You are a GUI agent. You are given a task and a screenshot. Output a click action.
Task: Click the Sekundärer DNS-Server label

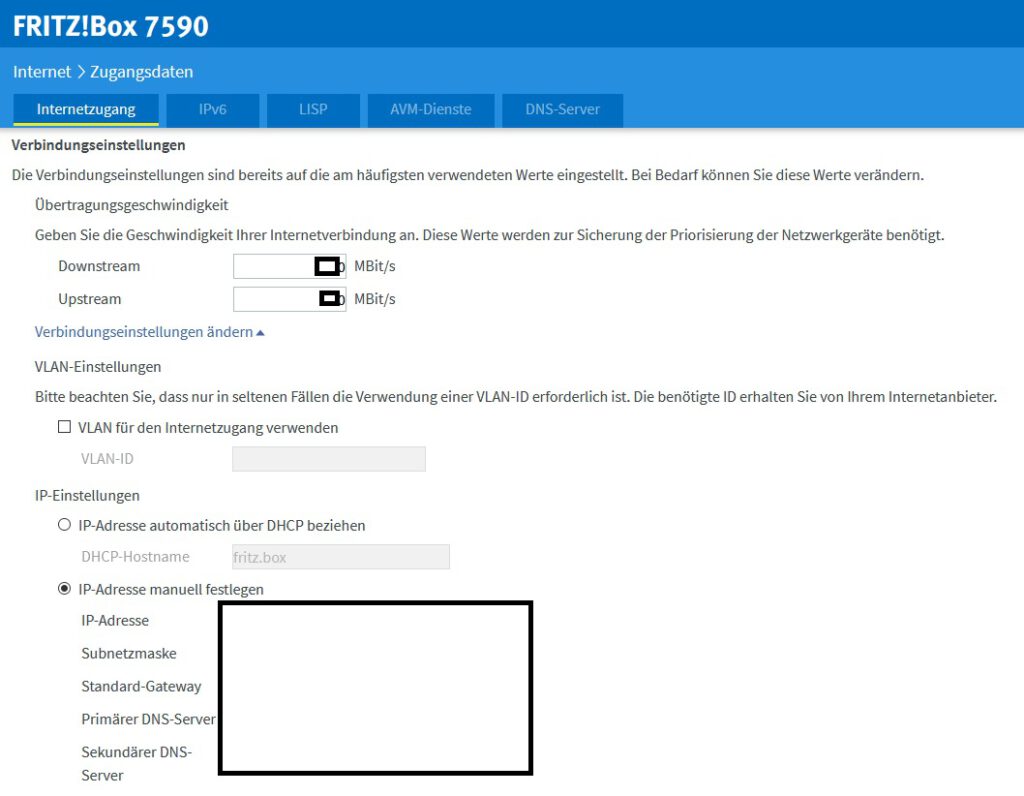pyautogui.click(x=136, y=764)
